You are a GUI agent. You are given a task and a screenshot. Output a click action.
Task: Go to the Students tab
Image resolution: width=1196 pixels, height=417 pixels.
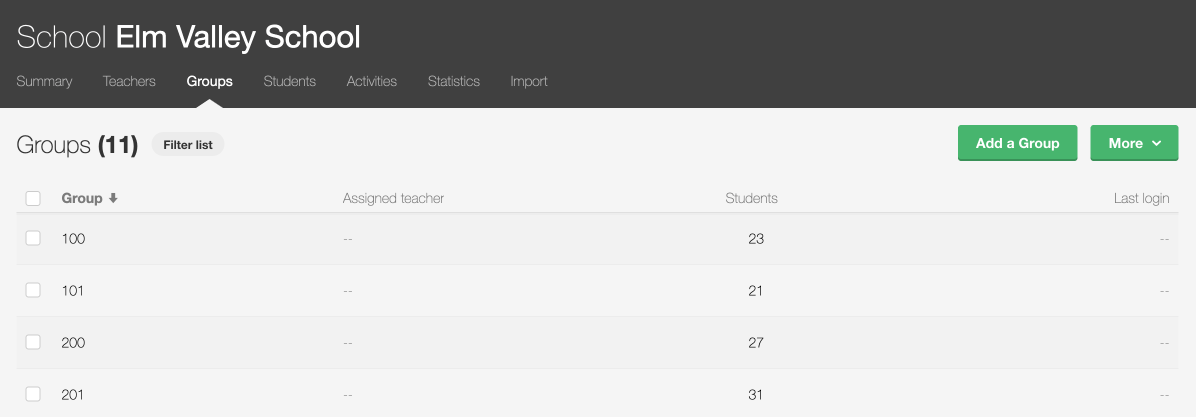pyautogui.click(x=289, y=81)
